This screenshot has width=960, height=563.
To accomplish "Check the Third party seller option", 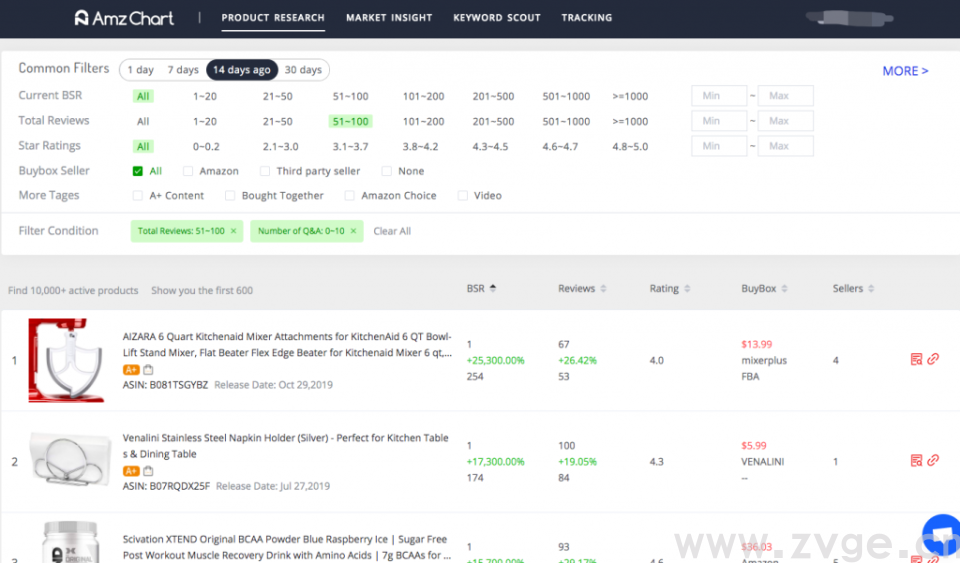I will [266, 171].
